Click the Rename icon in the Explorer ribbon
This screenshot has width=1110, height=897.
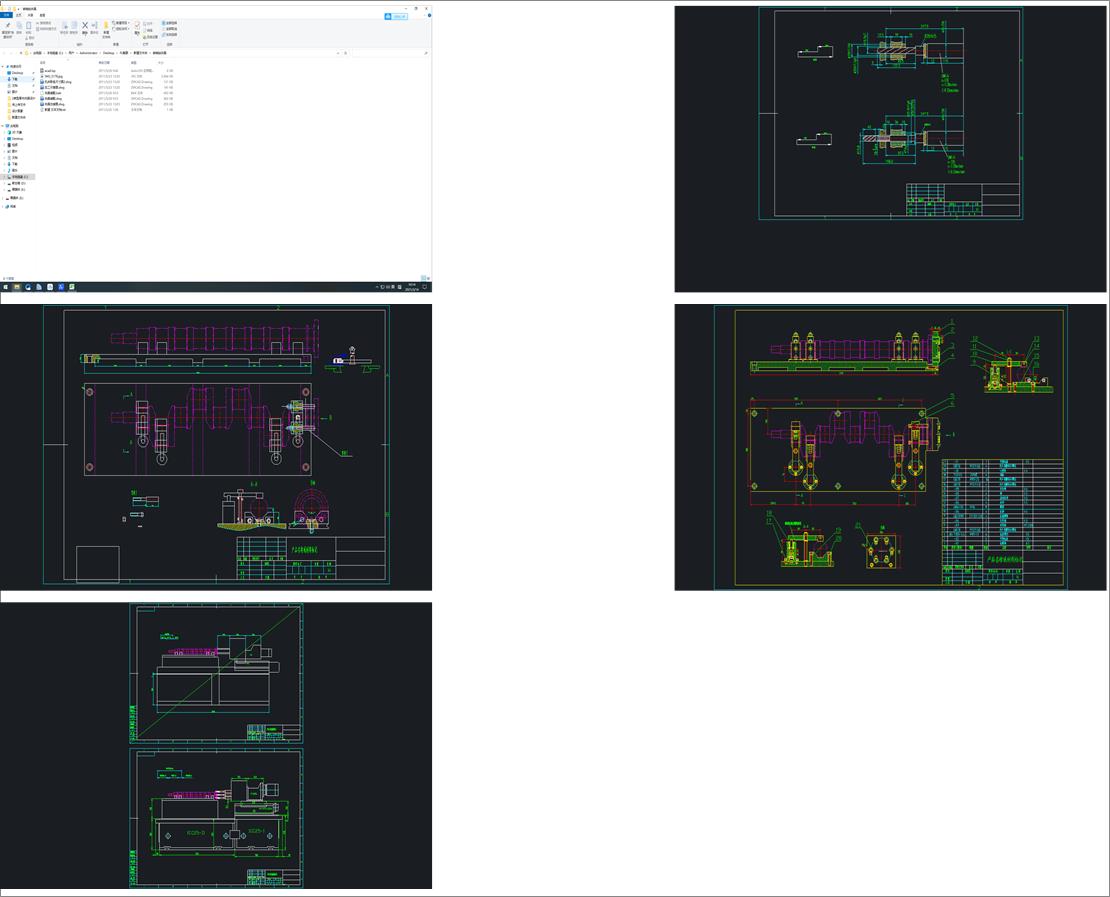(94, 28)
